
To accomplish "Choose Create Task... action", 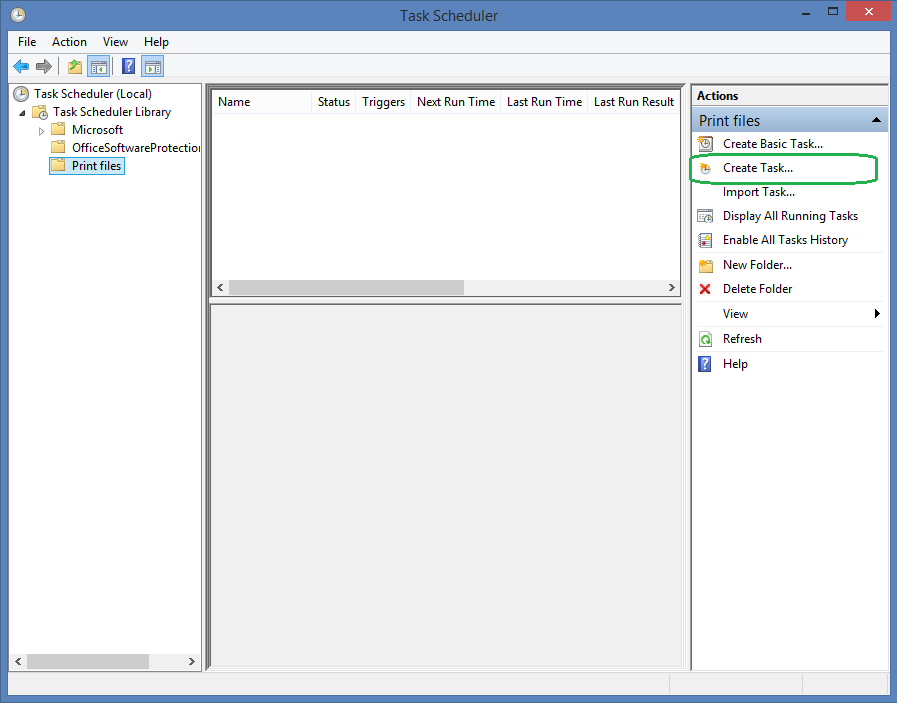I will [x=758, y=168].
